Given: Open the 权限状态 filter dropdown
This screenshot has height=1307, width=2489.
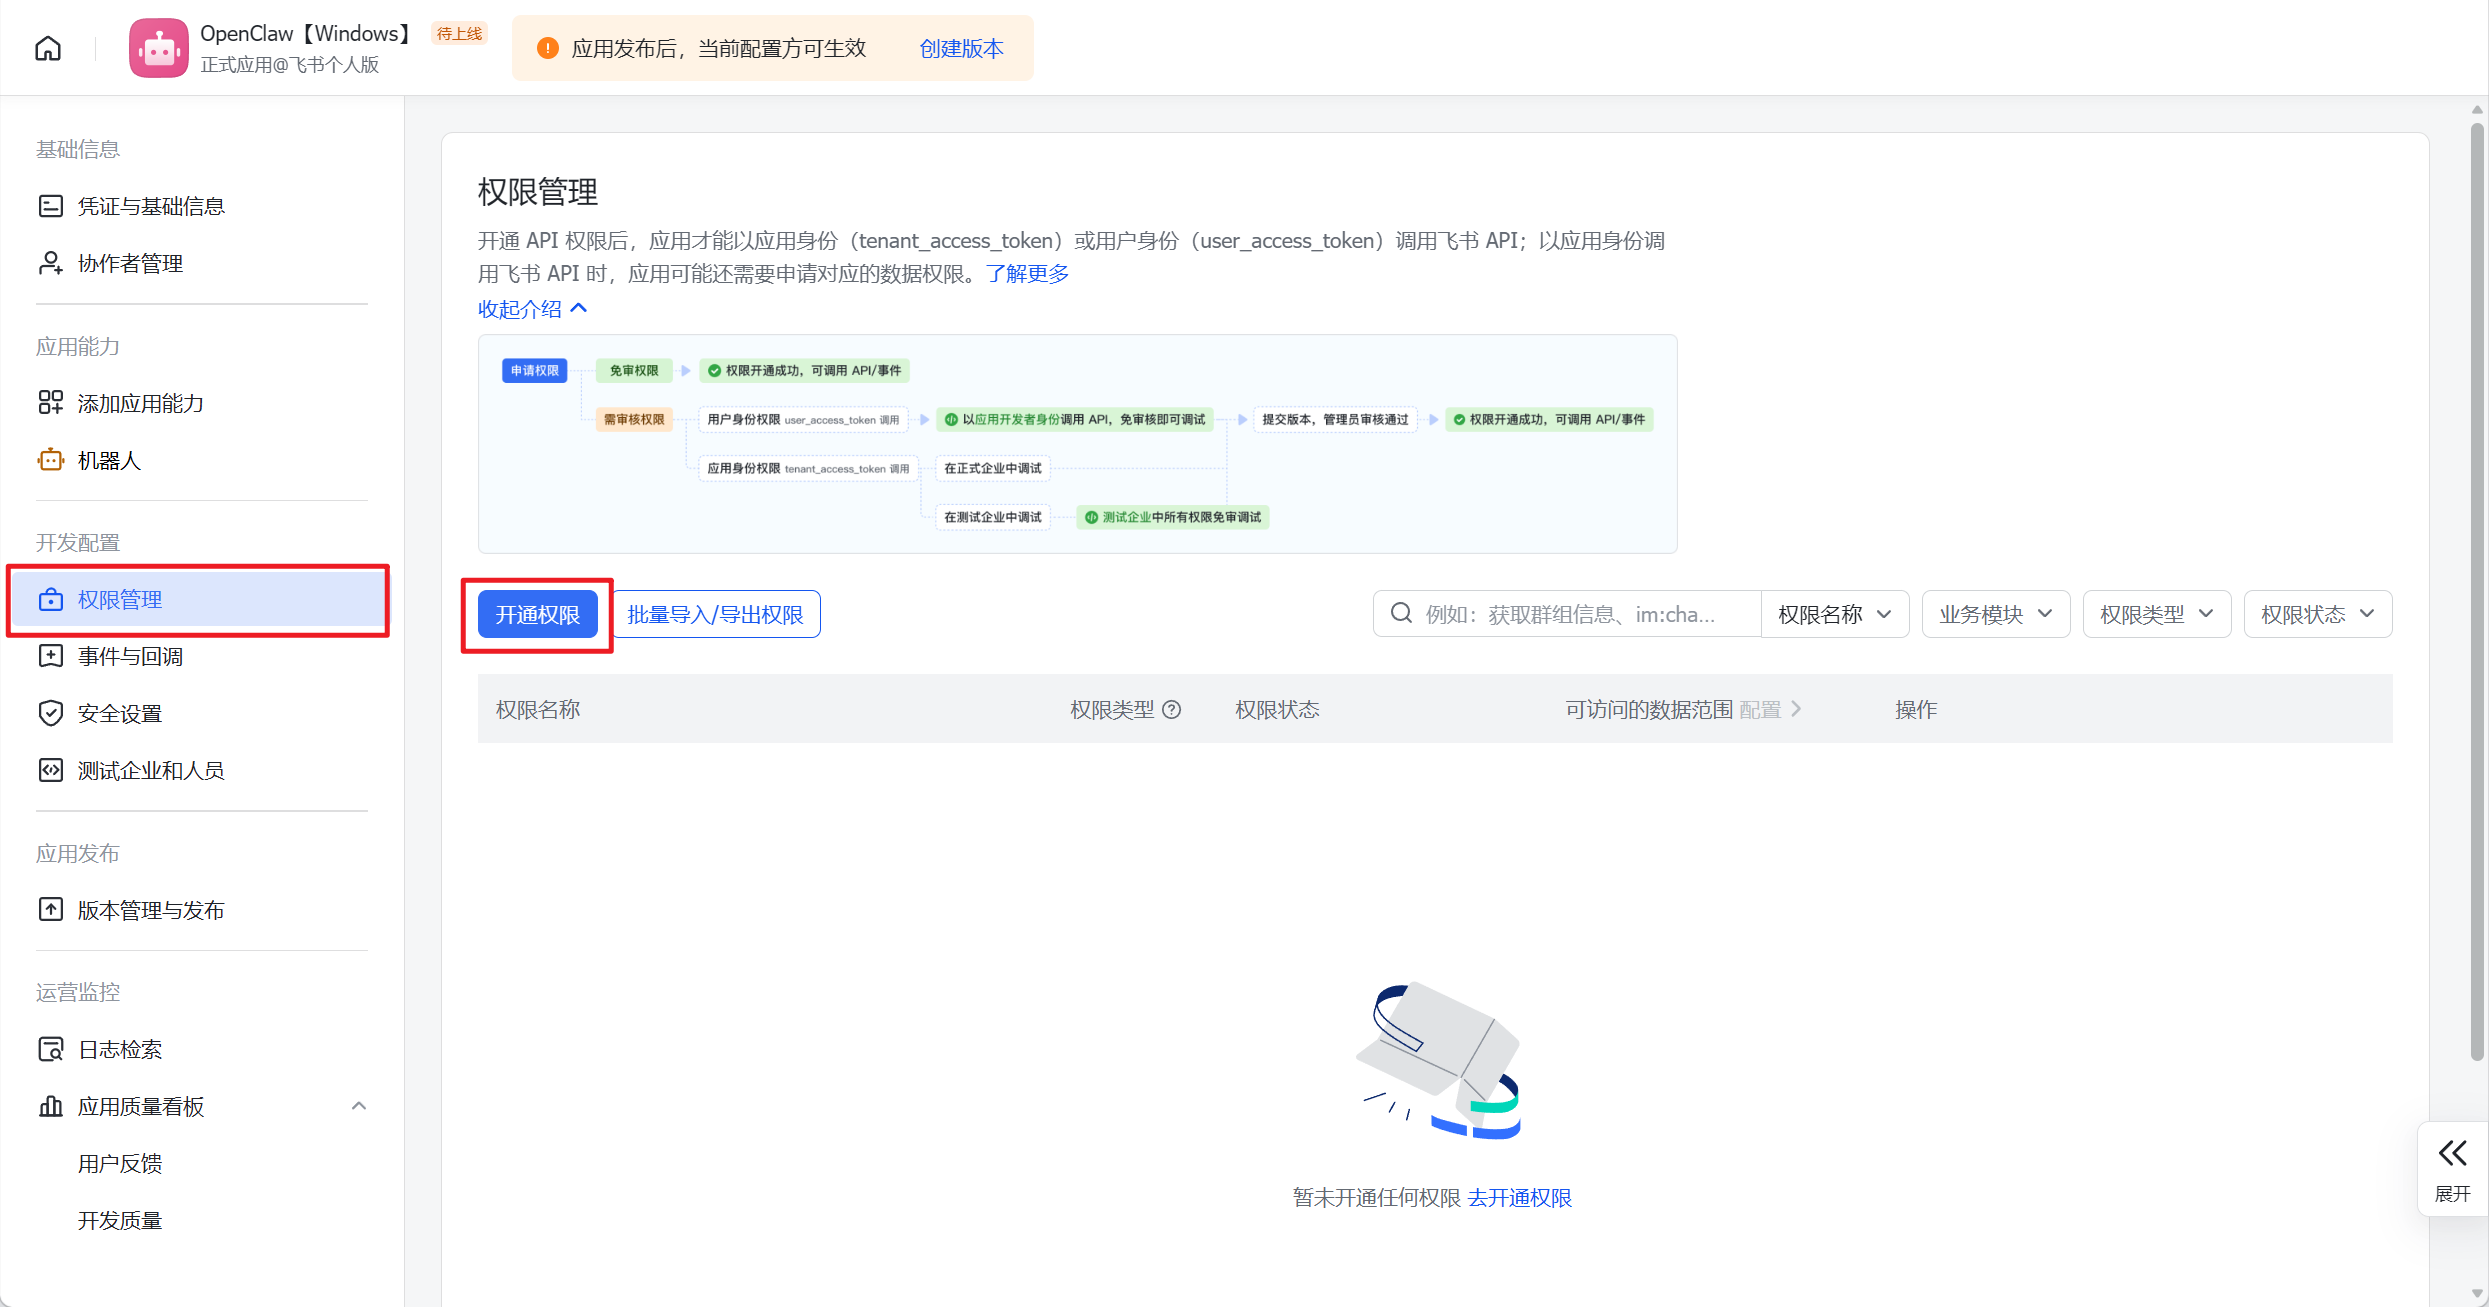Looking at the screenshot, I should pyautogui.click(x=2317, y=614).
